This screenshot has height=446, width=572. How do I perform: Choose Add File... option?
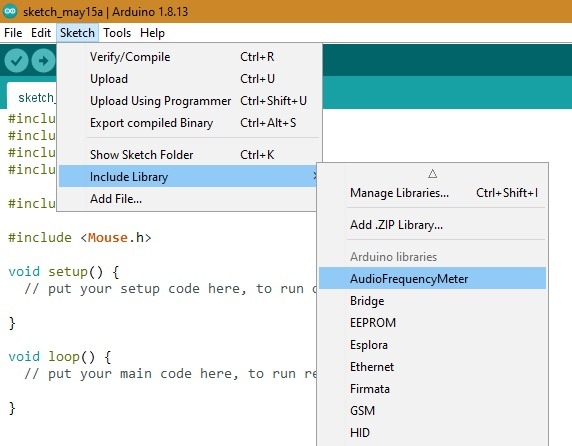tap(188, 199)
